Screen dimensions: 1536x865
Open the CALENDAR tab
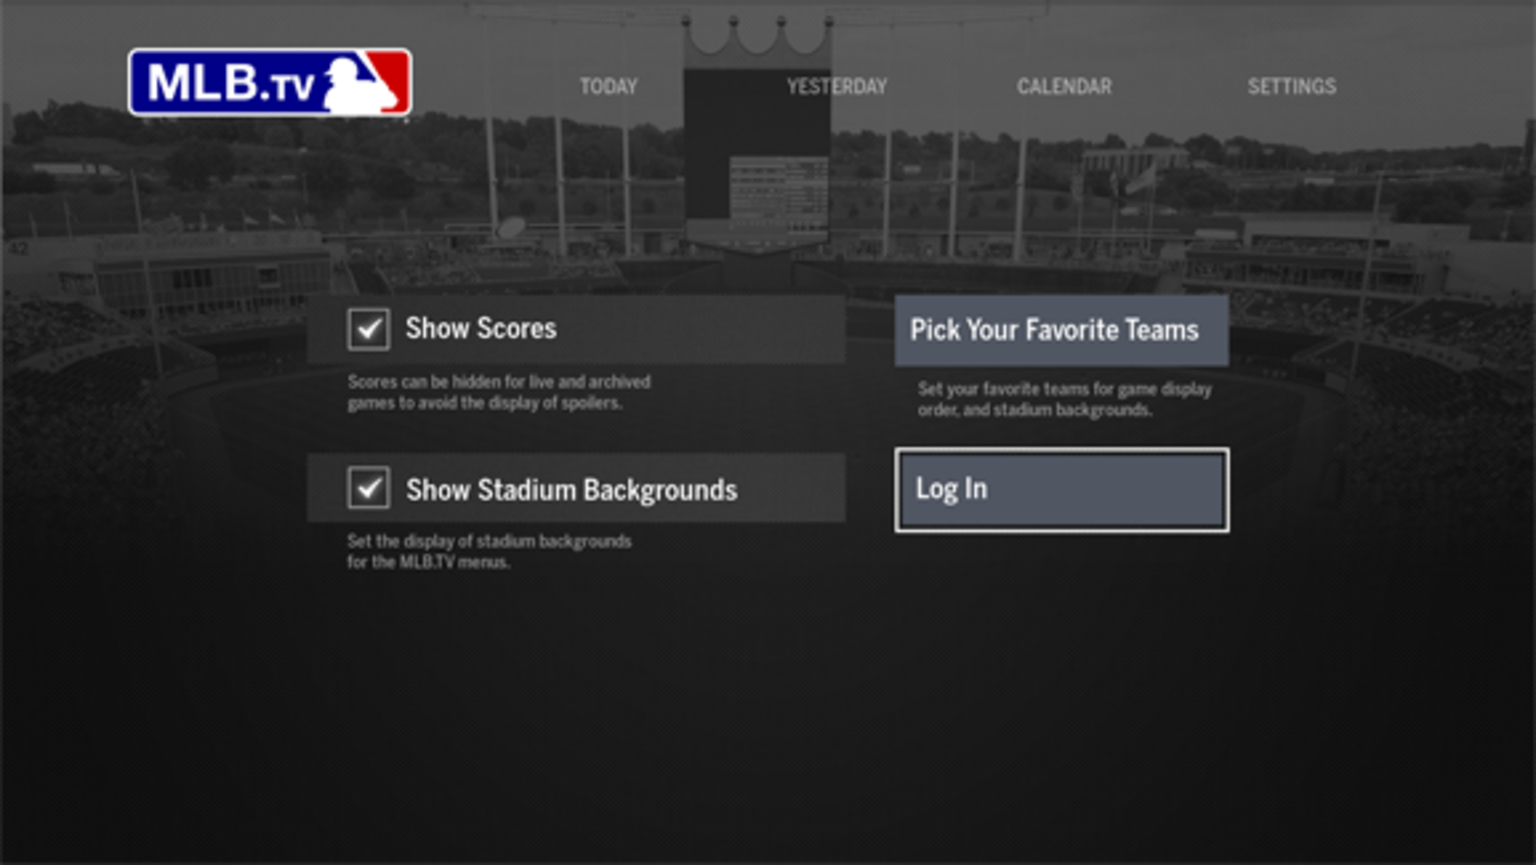1064,87
